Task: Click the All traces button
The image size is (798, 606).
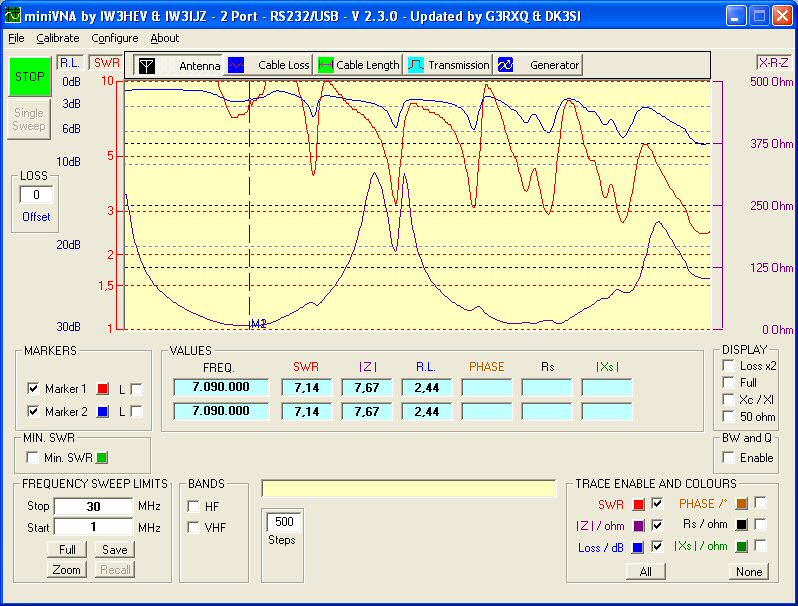Action: click(x=645, y=572)
